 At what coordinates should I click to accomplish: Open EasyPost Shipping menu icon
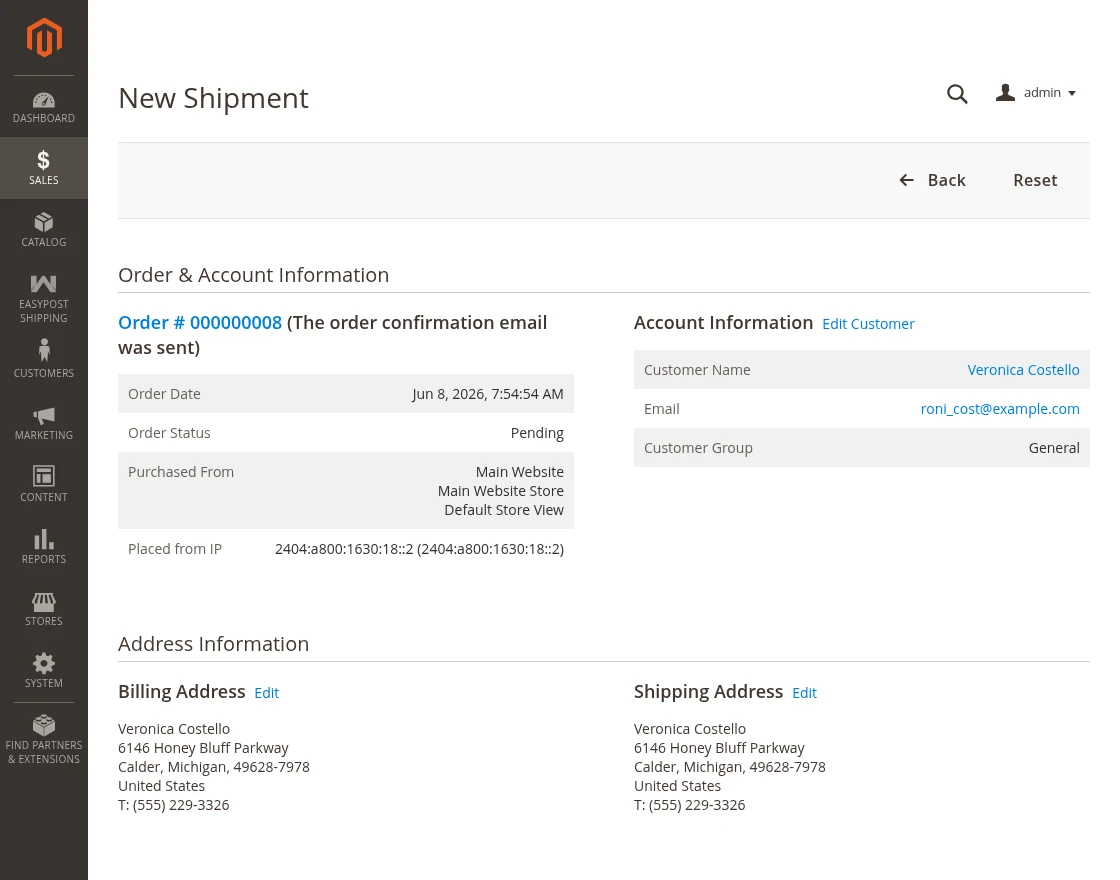(x=44, y=284)
